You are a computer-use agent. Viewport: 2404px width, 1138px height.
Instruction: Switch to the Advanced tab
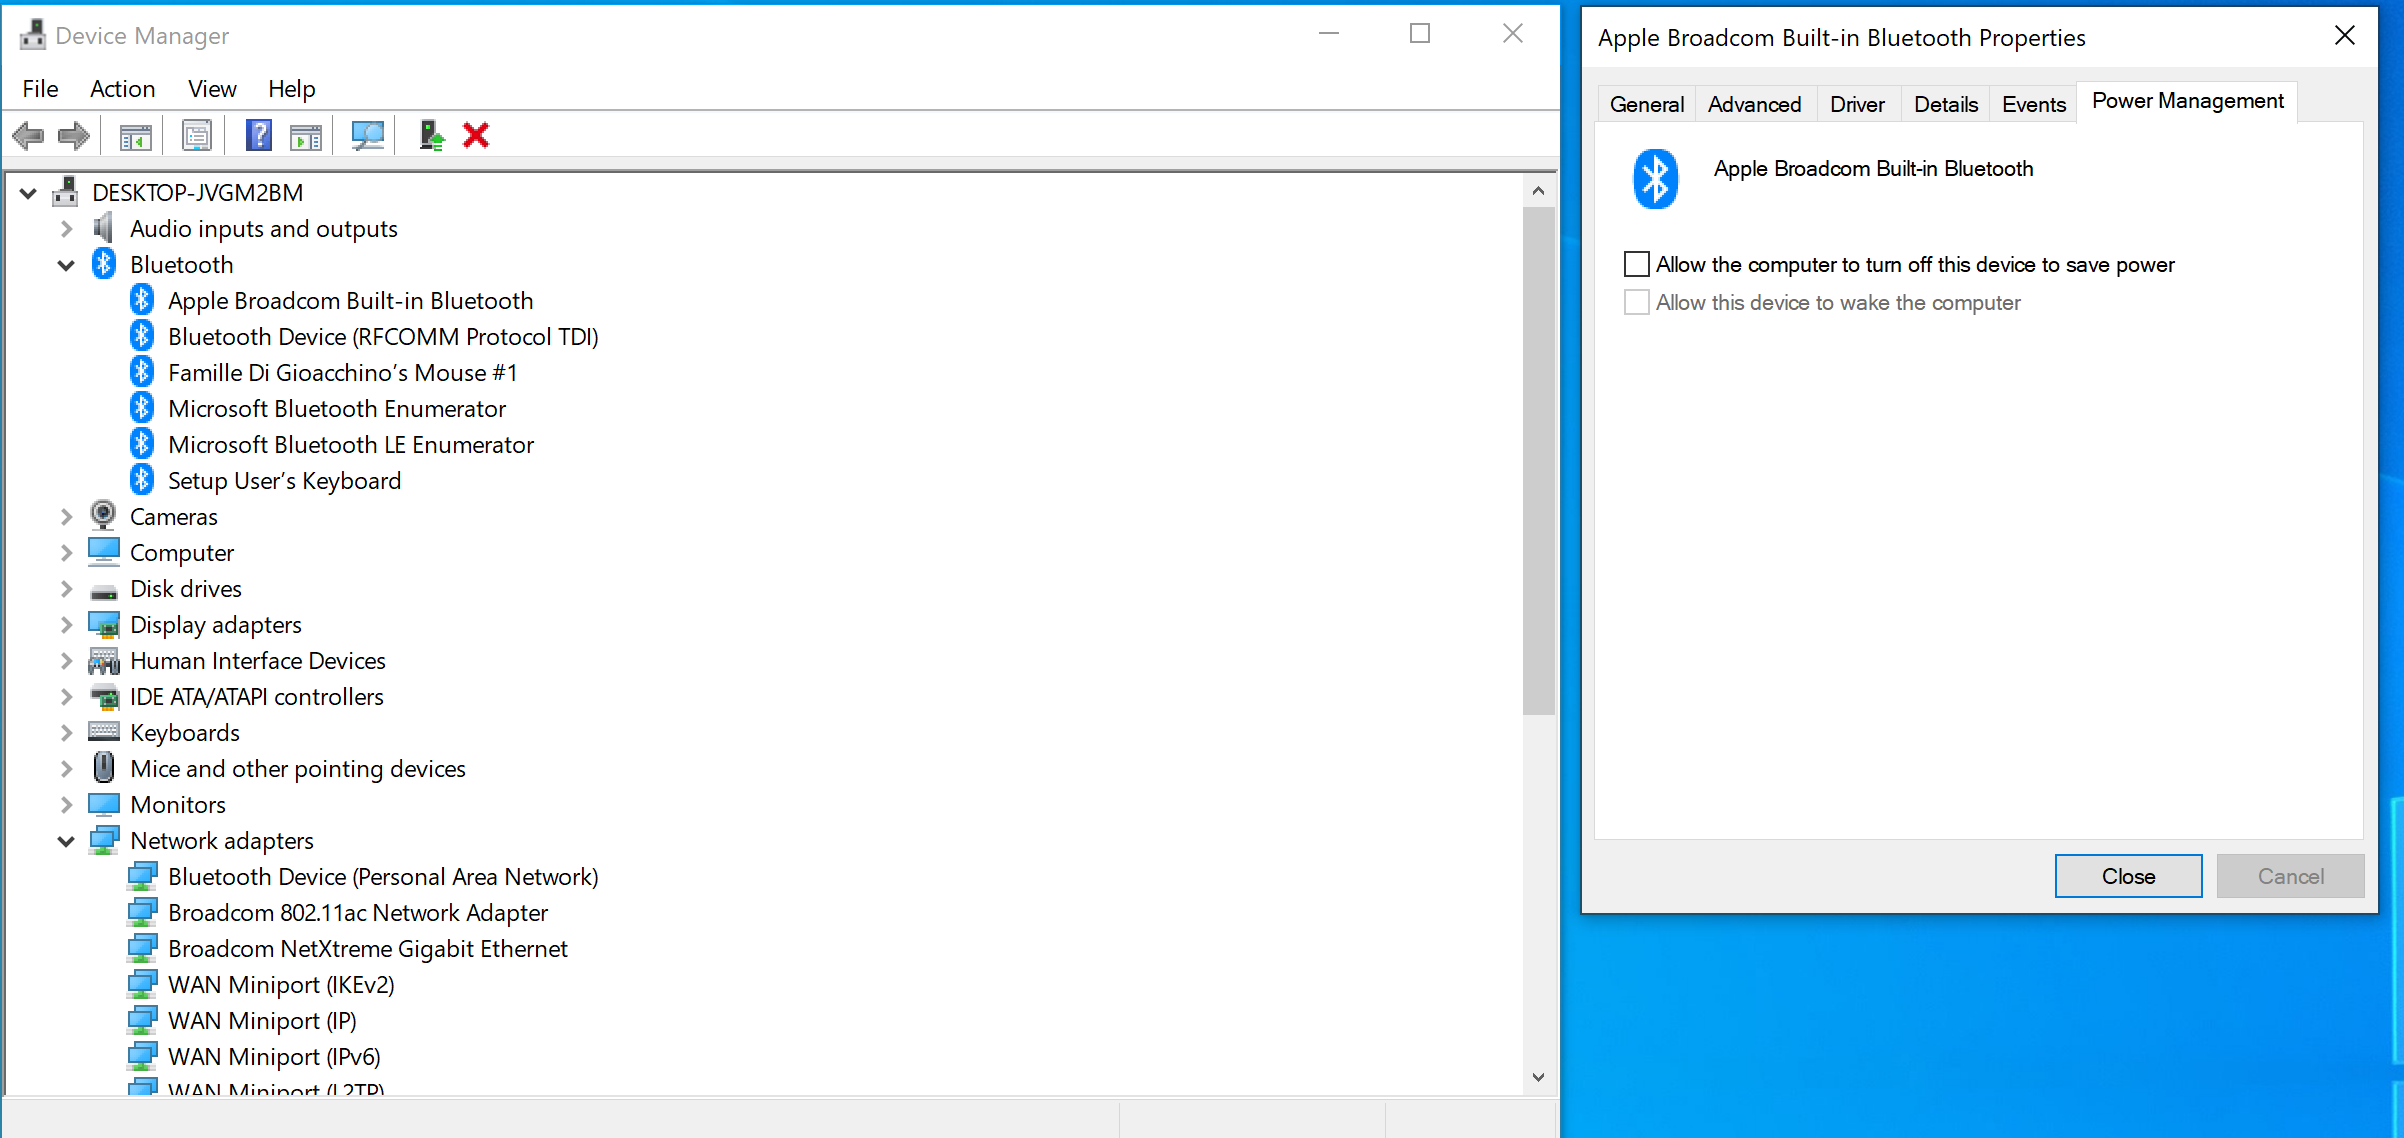1754,104
